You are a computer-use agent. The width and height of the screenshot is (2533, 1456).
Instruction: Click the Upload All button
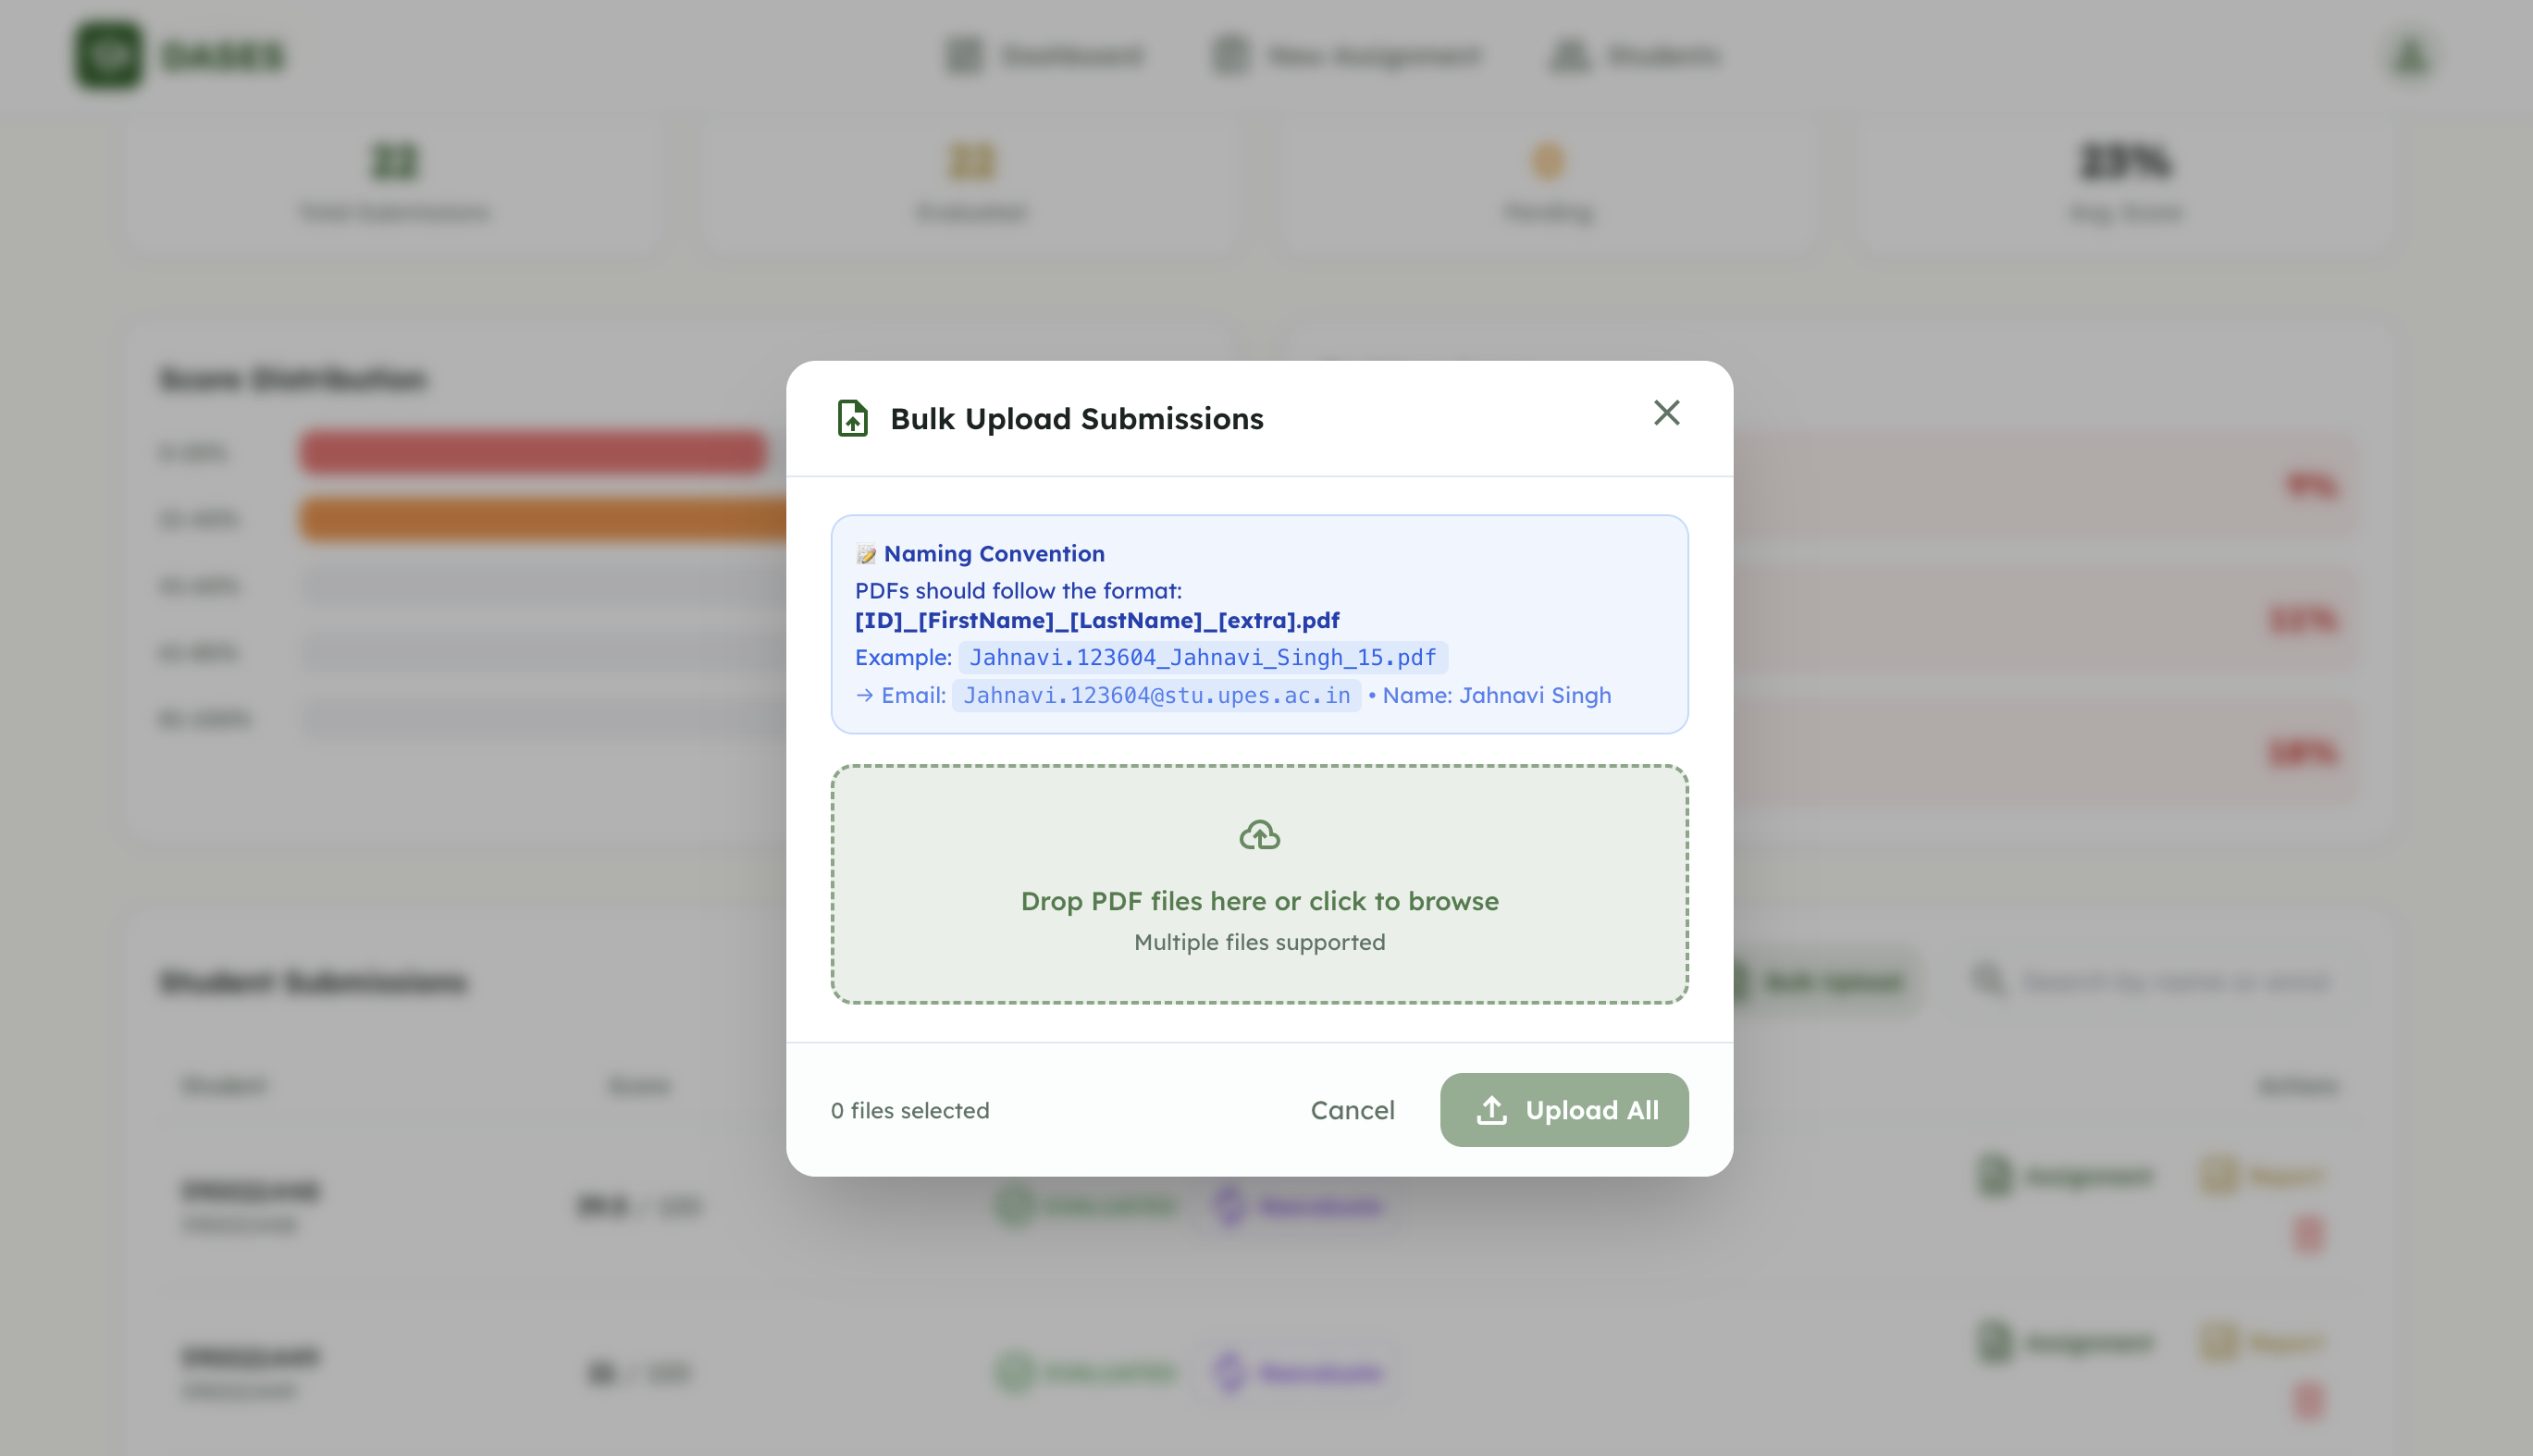click(1563, 1110)
